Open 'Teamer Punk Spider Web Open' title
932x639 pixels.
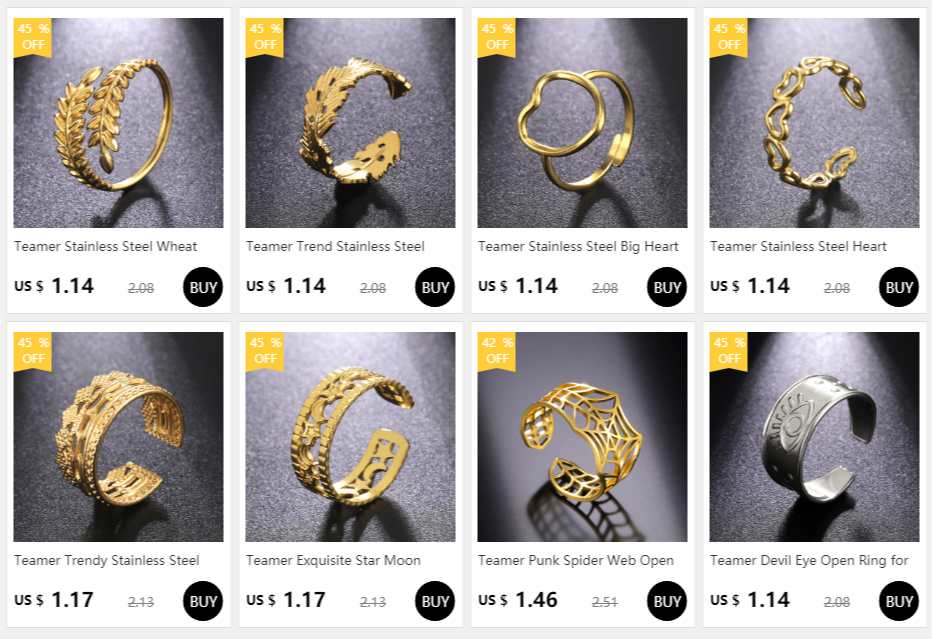click(x=575, y=561)
